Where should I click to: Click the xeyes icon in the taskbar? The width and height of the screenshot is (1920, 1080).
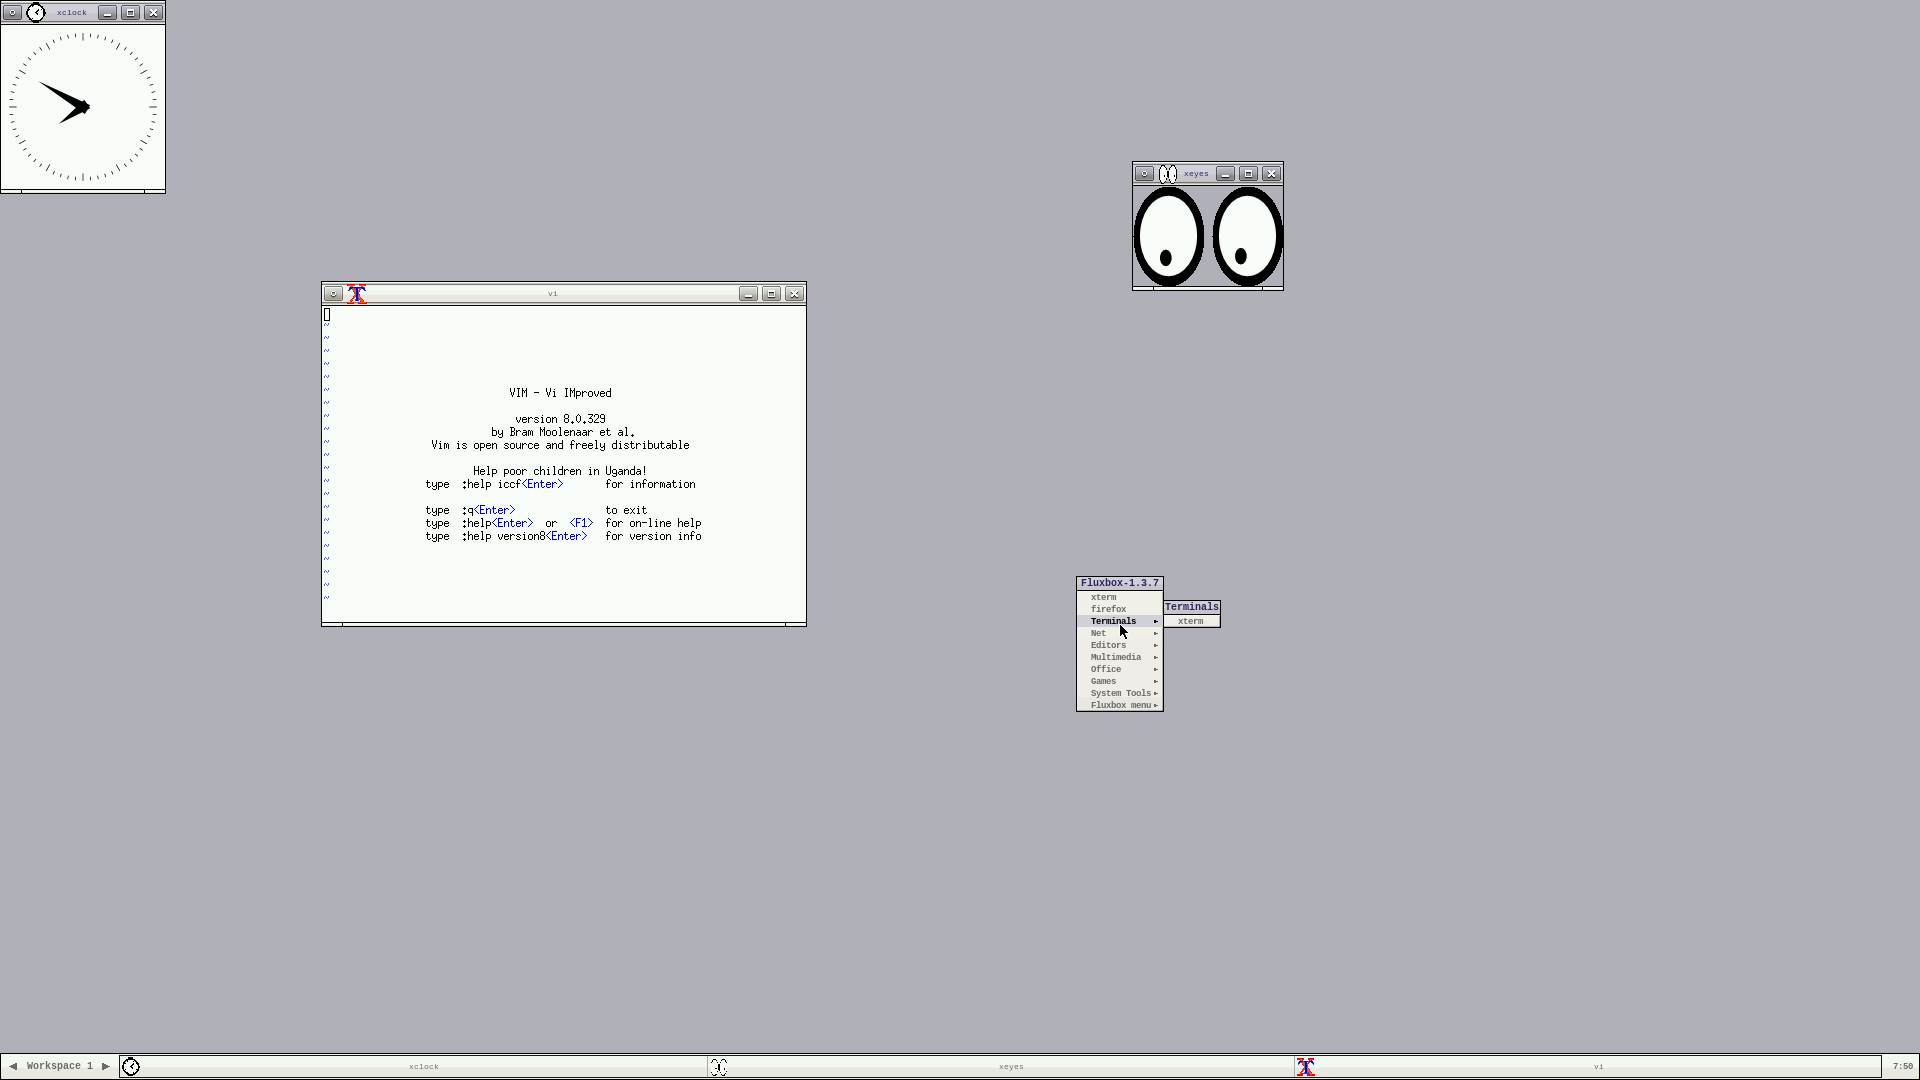[719, 1067]
